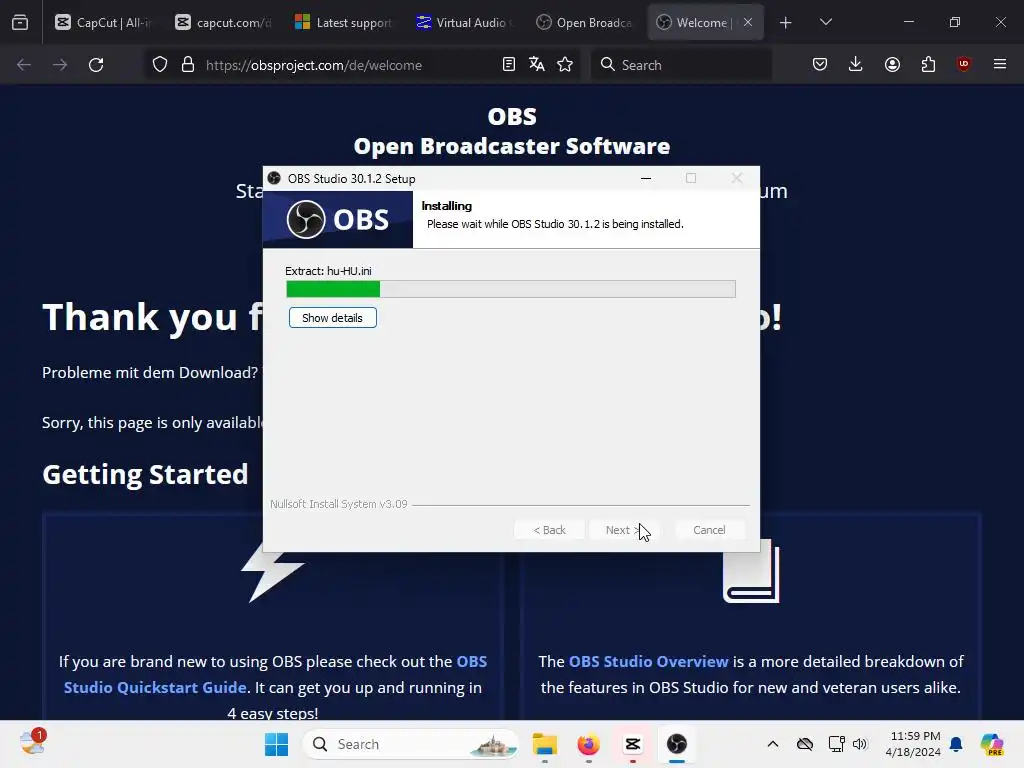
Task: Launch Copilot preview from taskbar
Action: coord(992,744)
